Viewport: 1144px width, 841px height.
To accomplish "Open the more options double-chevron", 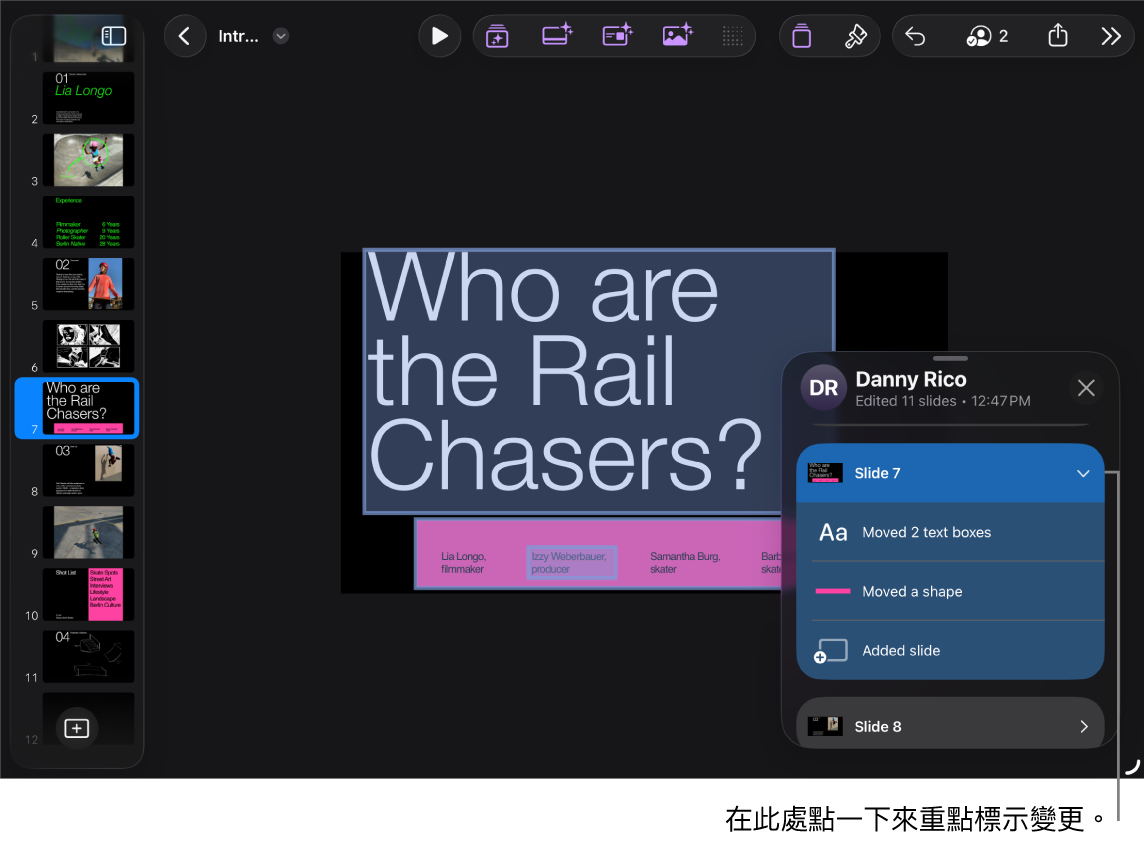I will point(1110,36).
